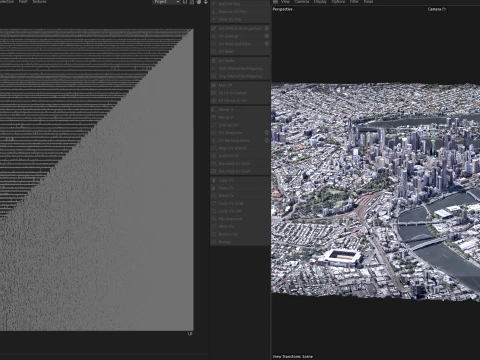The image size is (480, 360).
Task: Click the UV Weld command
Action: [240, 51]
